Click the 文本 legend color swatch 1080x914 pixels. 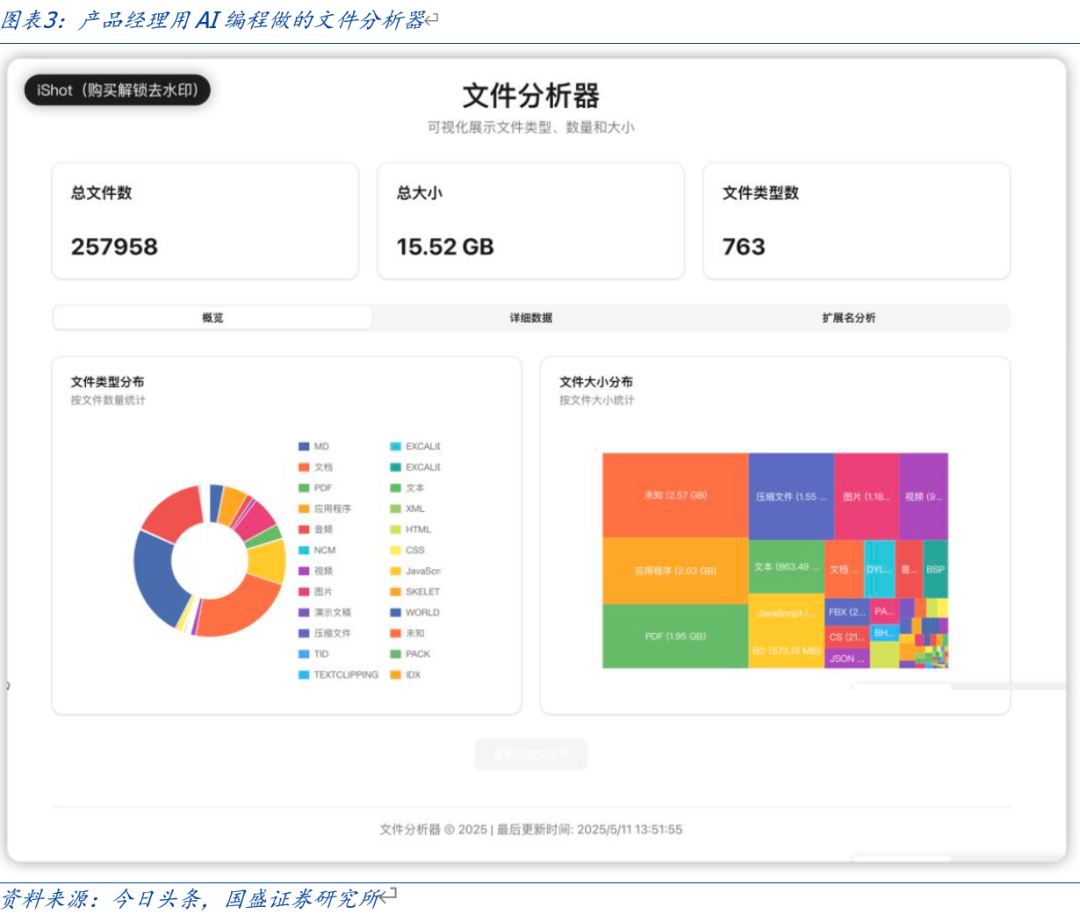pyautogui.click(x=395, y=488)
